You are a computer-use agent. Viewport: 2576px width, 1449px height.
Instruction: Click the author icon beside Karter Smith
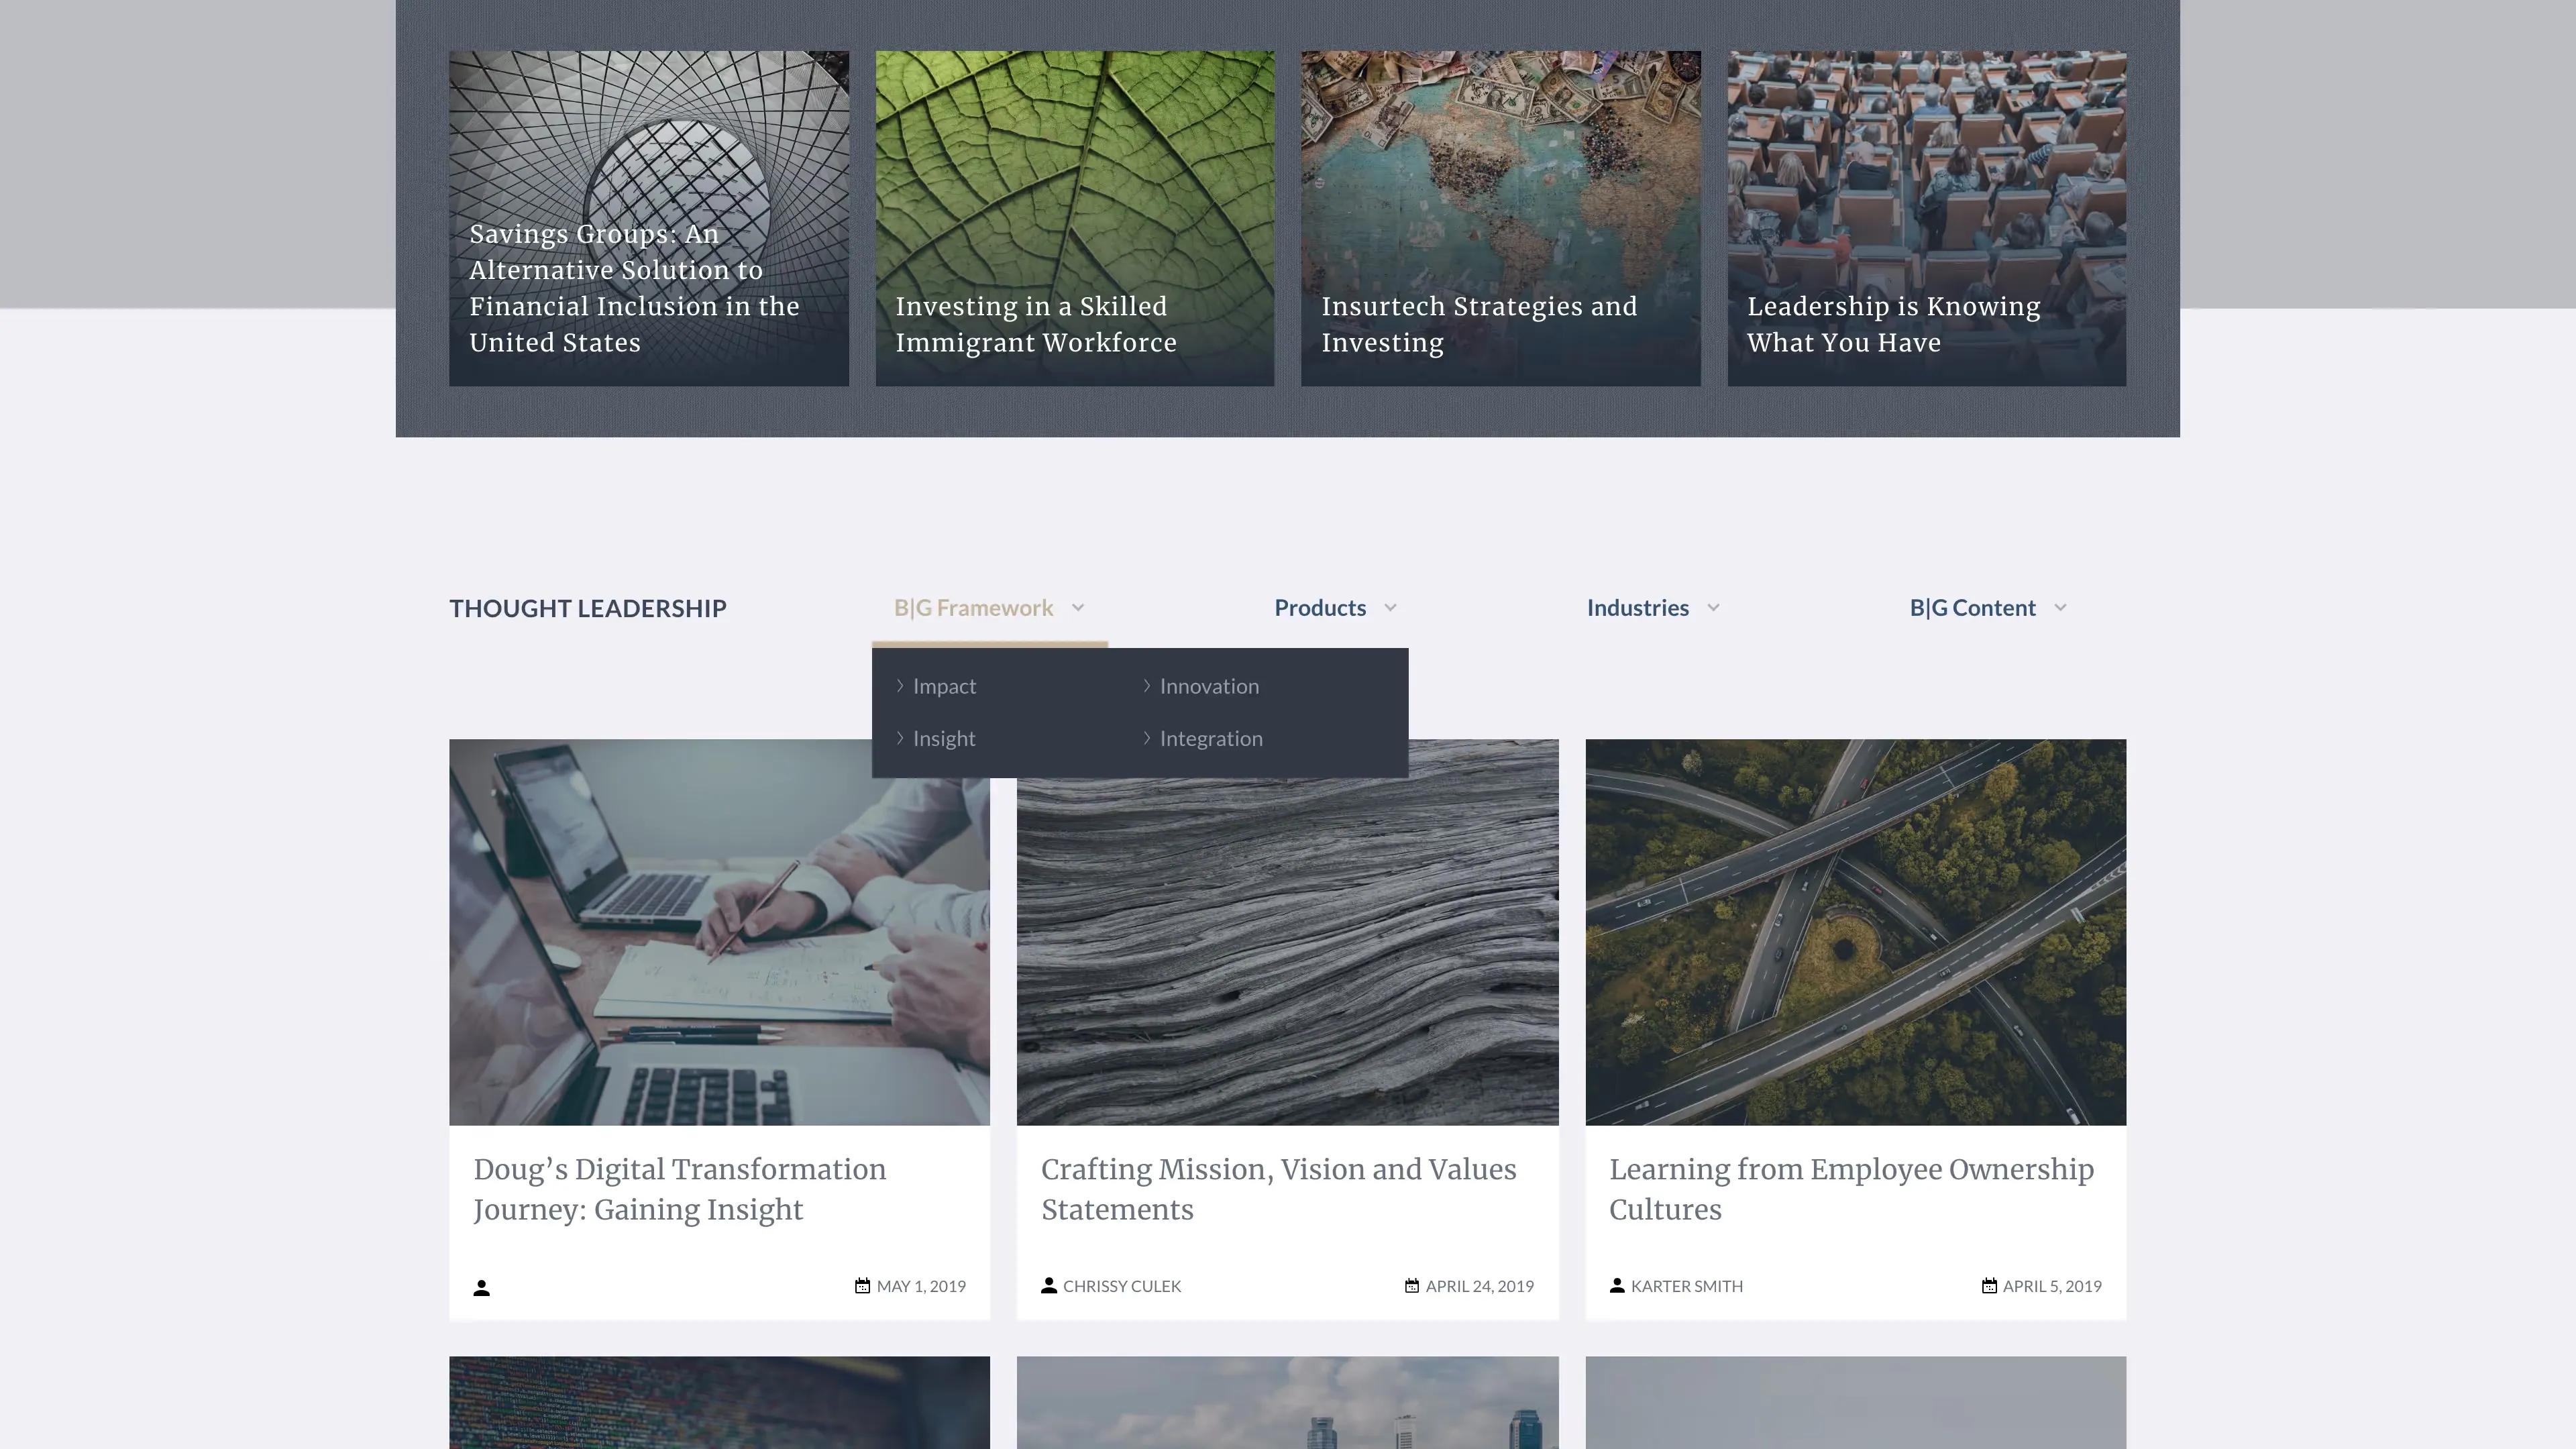[1617, 1285]
